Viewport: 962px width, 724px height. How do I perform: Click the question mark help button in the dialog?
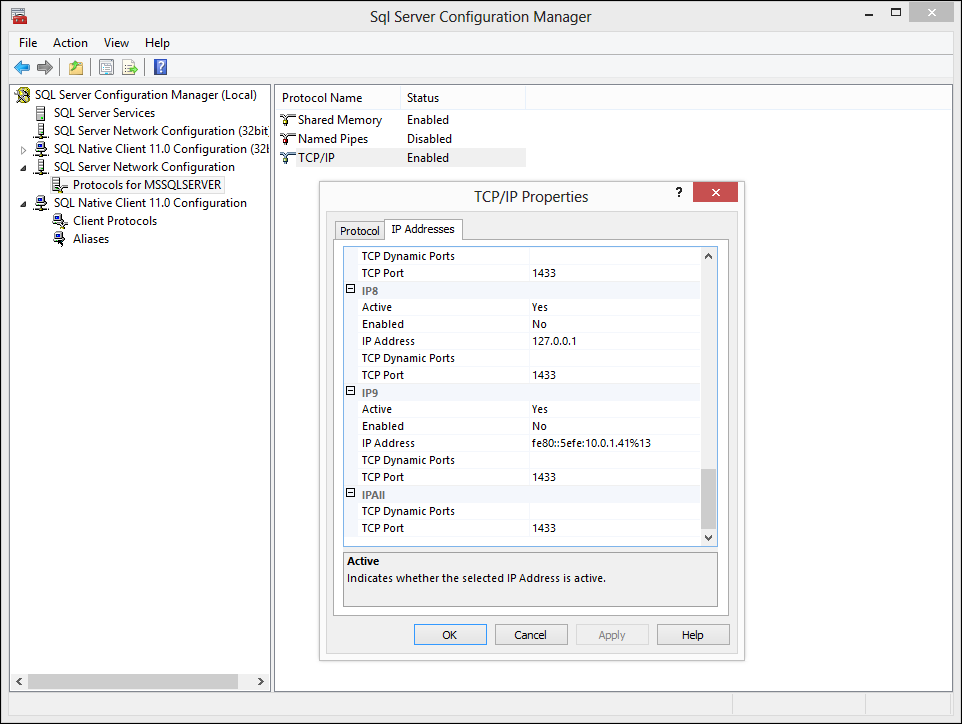click(x=679, y=192)
